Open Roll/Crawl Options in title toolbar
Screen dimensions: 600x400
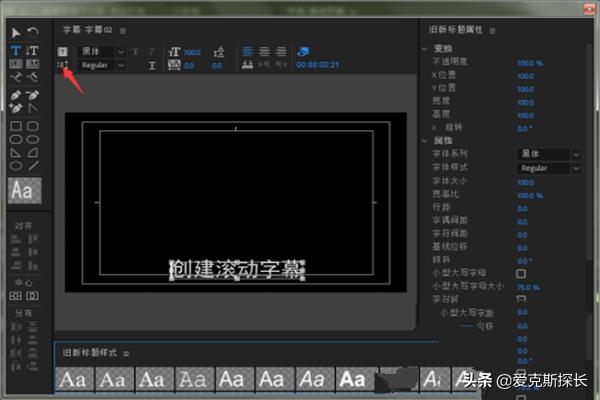tap(62, 65)
